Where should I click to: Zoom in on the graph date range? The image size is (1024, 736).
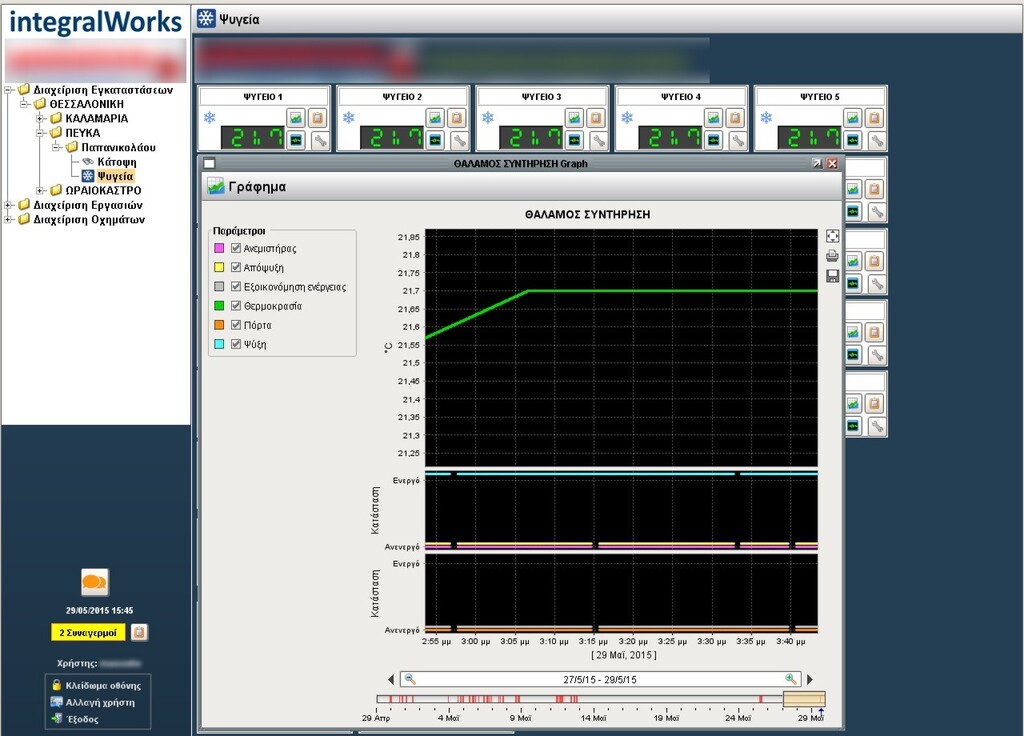click(792, 679)
